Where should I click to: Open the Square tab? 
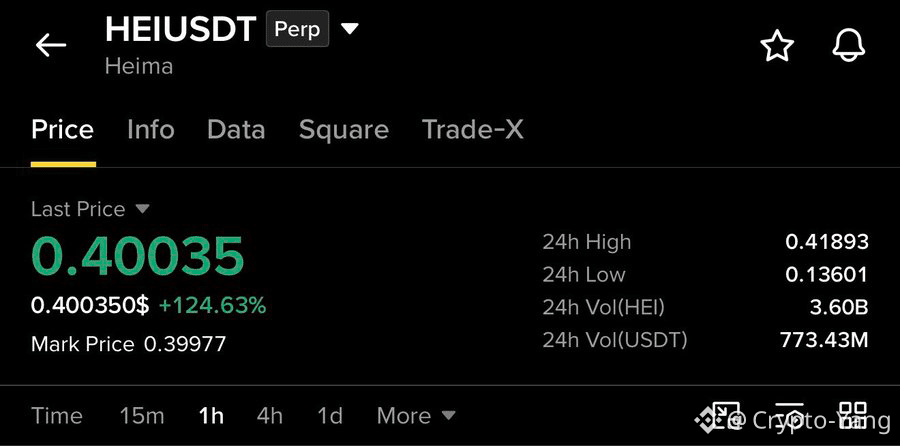tap(344, 130)
